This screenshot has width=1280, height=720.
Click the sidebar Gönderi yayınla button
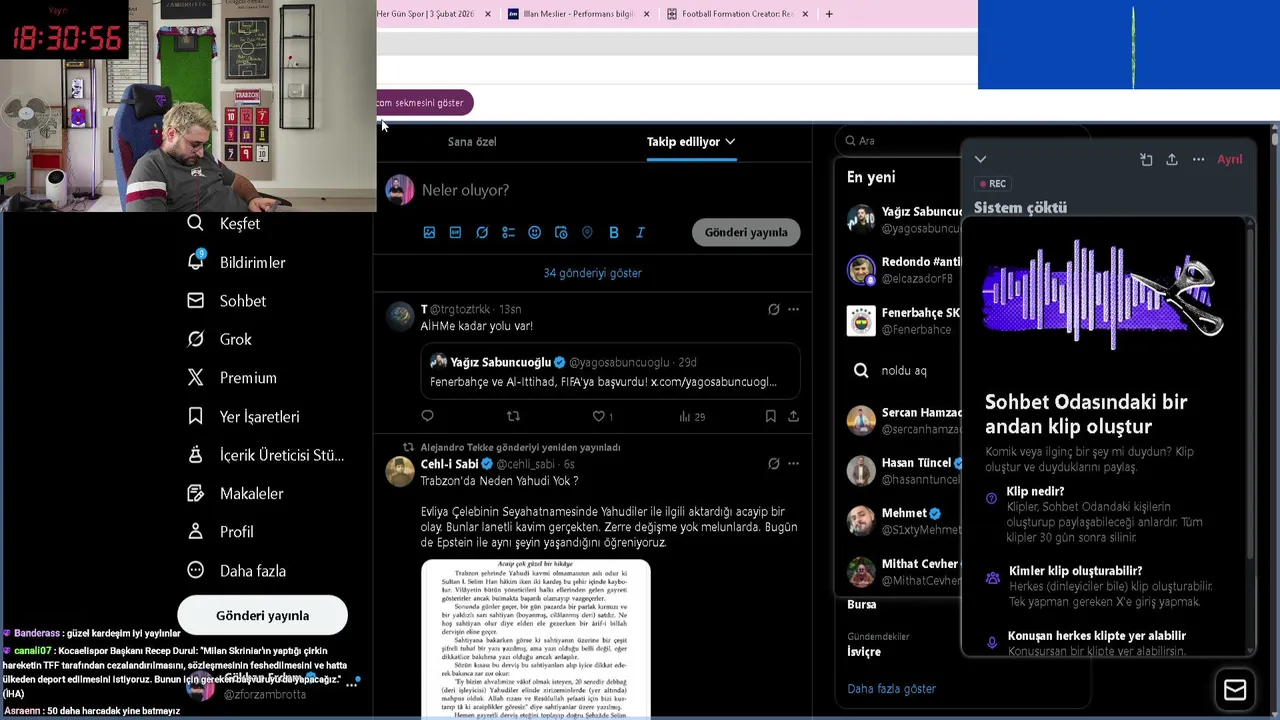[262, 615]
